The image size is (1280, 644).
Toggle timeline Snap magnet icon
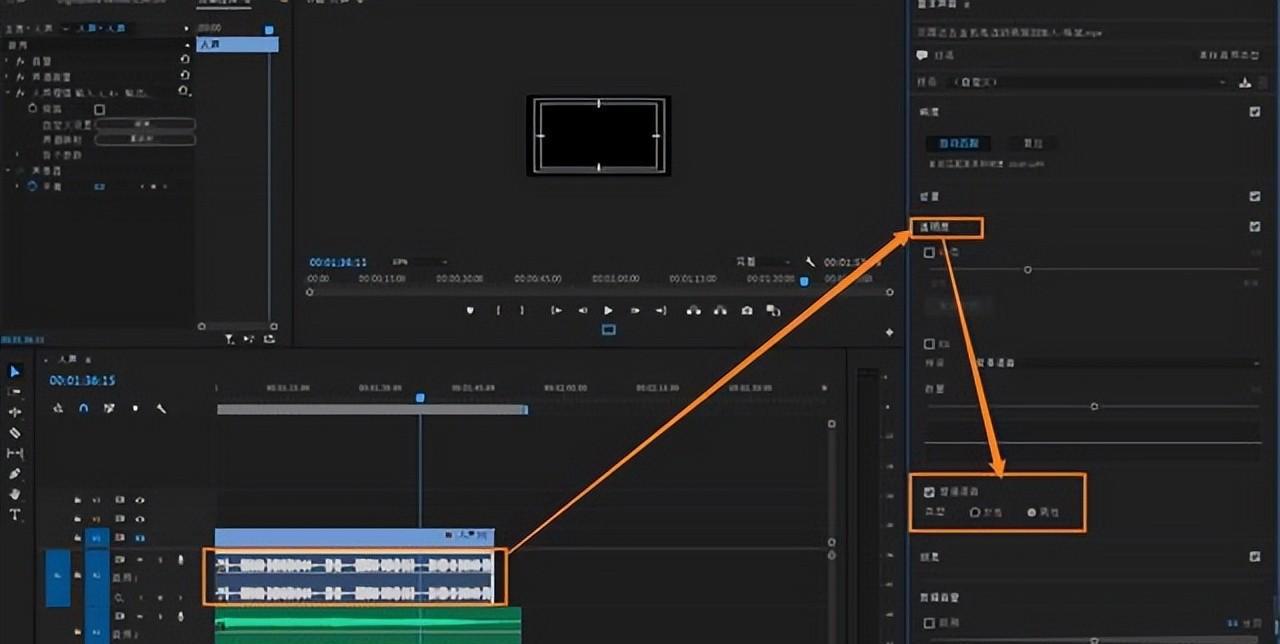[84, 408]
